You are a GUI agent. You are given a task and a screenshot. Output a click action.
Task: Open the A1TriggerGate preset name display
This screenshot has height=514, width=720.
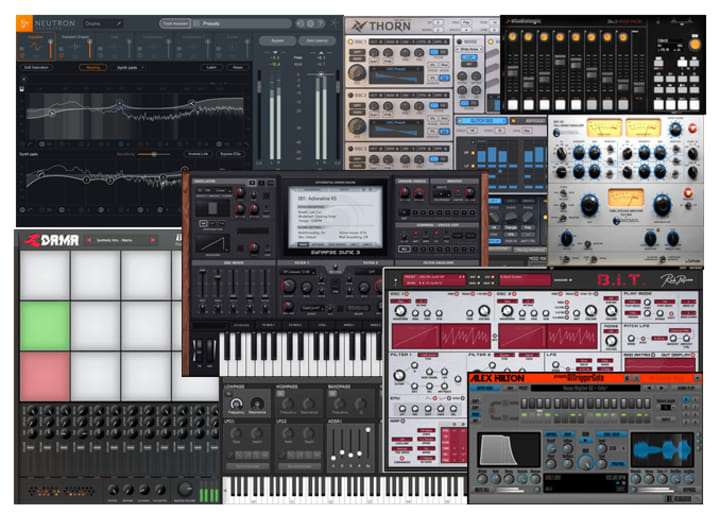pyautogui.click(x=585, y=389)
